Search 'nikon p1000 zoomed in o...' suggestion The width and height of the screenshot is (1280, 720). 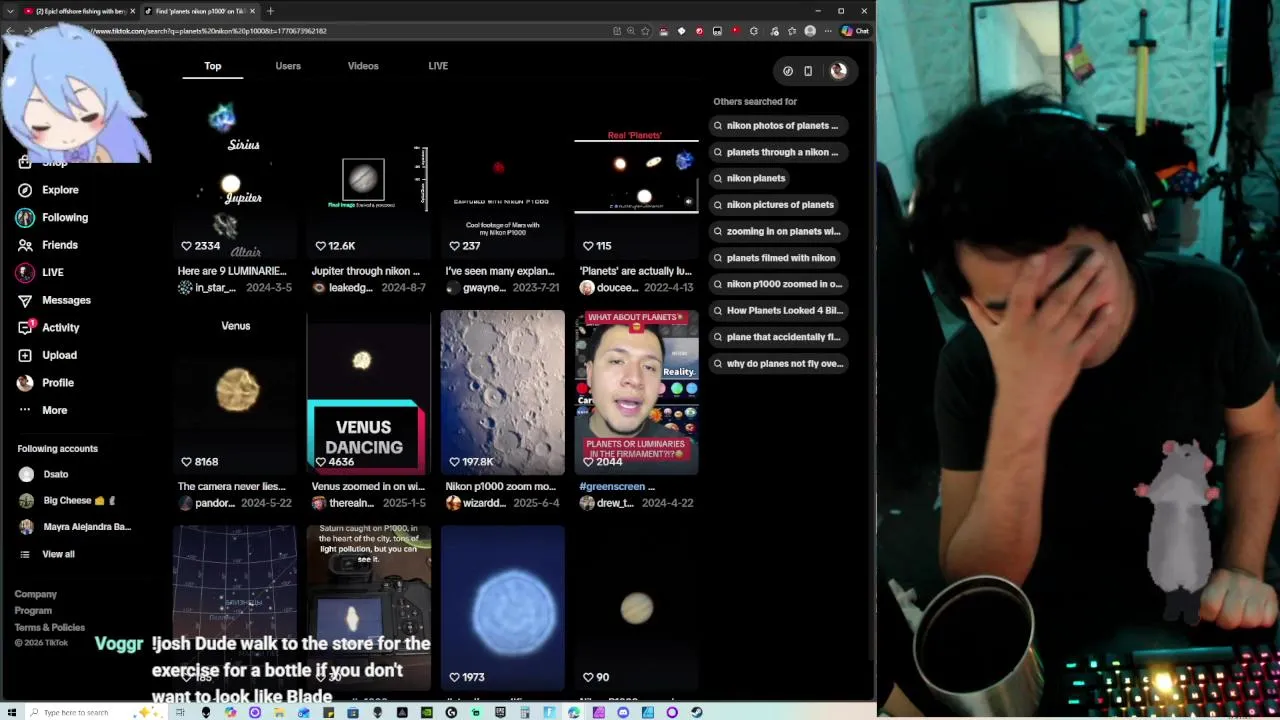(x=779, y=284)
